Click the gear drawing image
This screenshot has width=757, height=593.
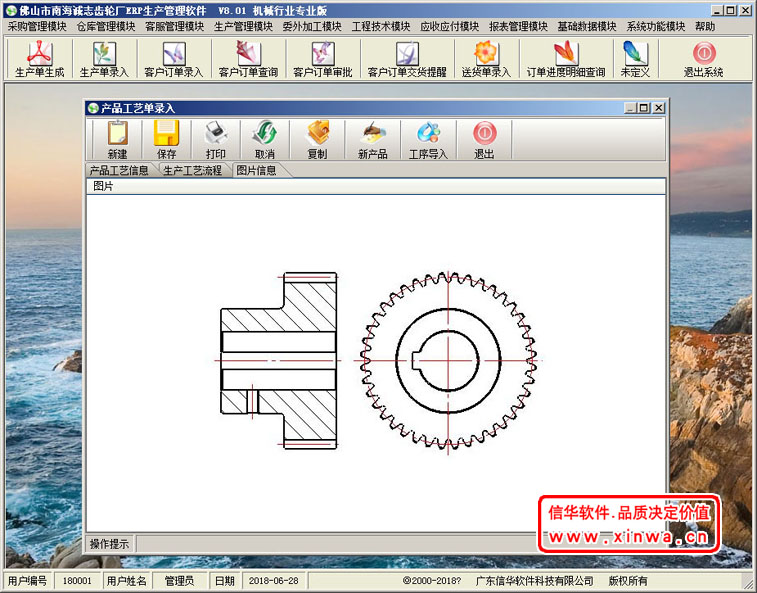pos(377,362)
